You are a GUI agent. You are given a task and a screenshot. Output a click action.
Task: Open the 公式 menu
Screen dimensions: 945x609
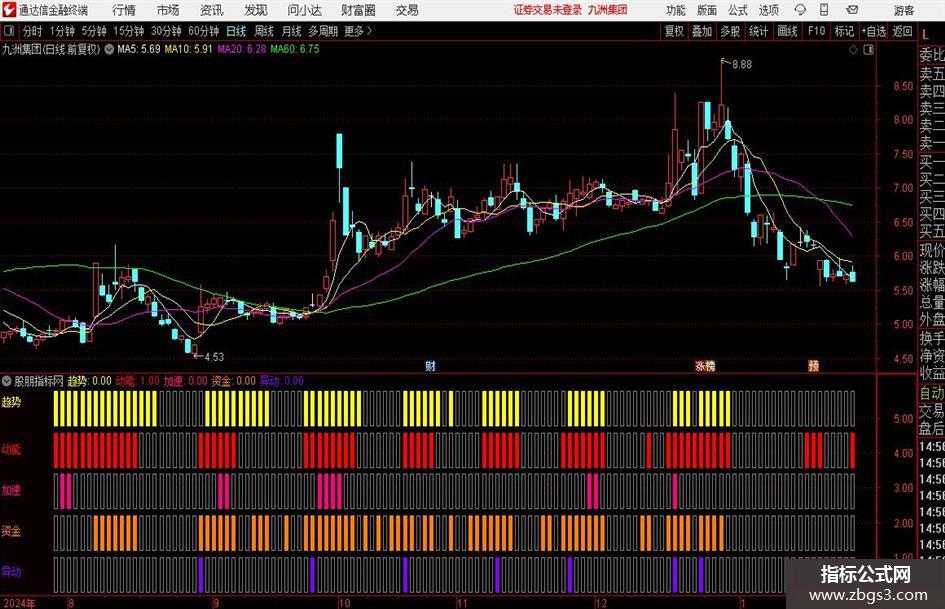click(737, 10)
